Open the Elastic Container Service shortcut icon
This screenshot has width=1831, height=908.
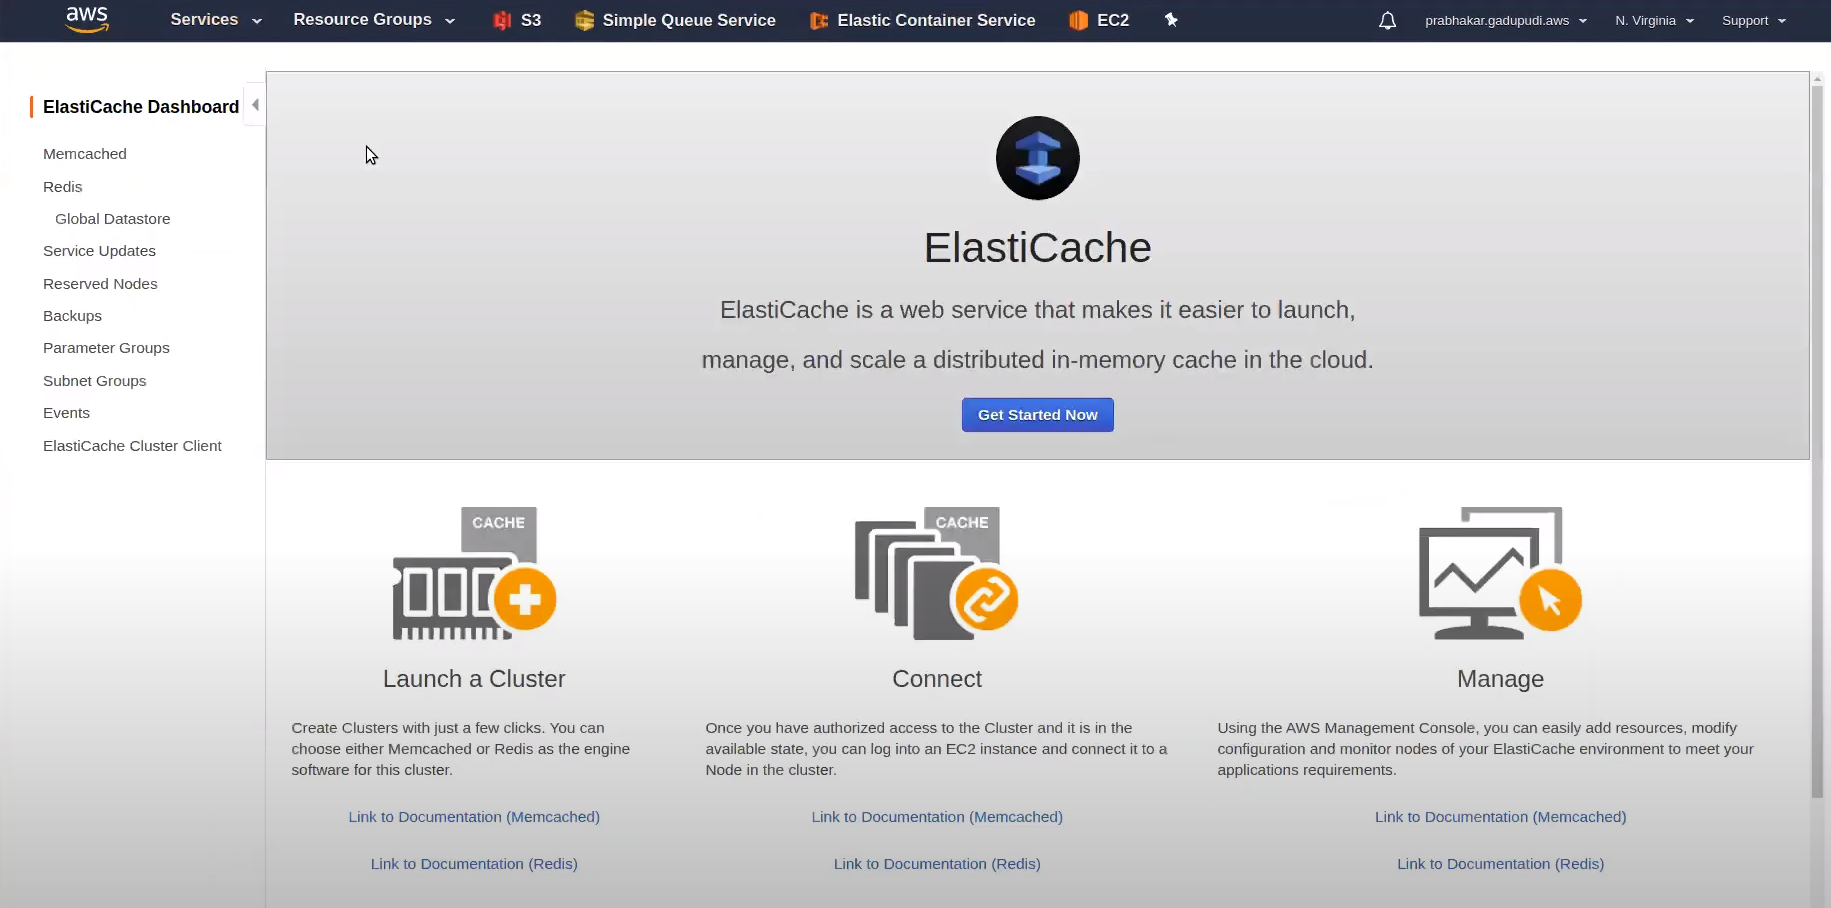819,20
